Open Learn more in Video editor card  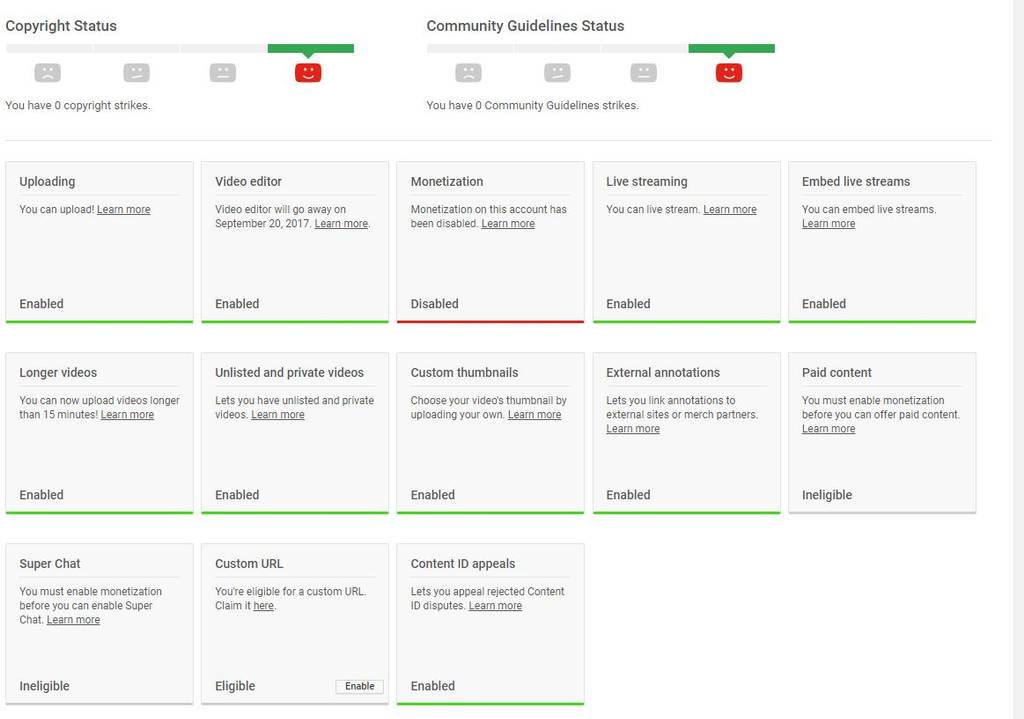tap(341, 224)
